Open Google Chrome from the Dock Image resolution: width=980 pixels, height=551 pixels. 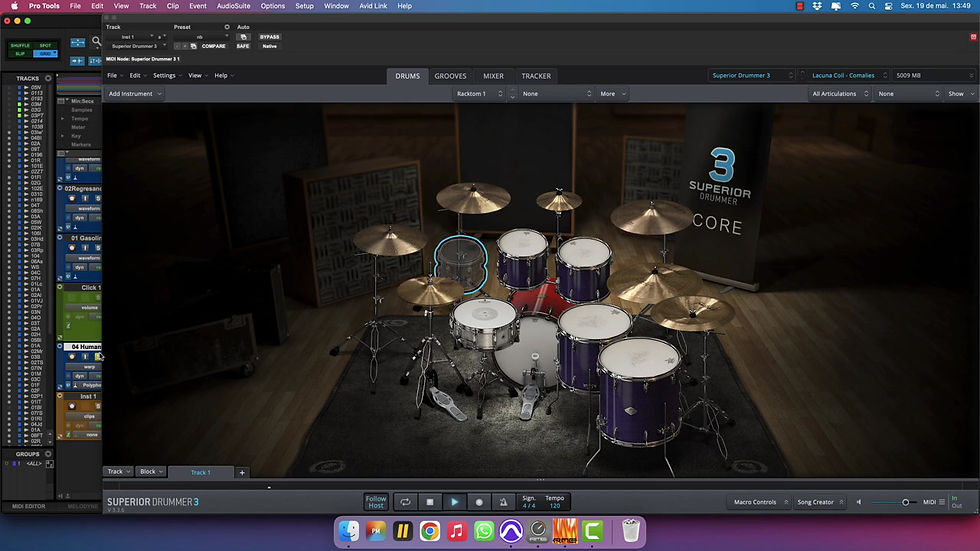tap(429, 532)
